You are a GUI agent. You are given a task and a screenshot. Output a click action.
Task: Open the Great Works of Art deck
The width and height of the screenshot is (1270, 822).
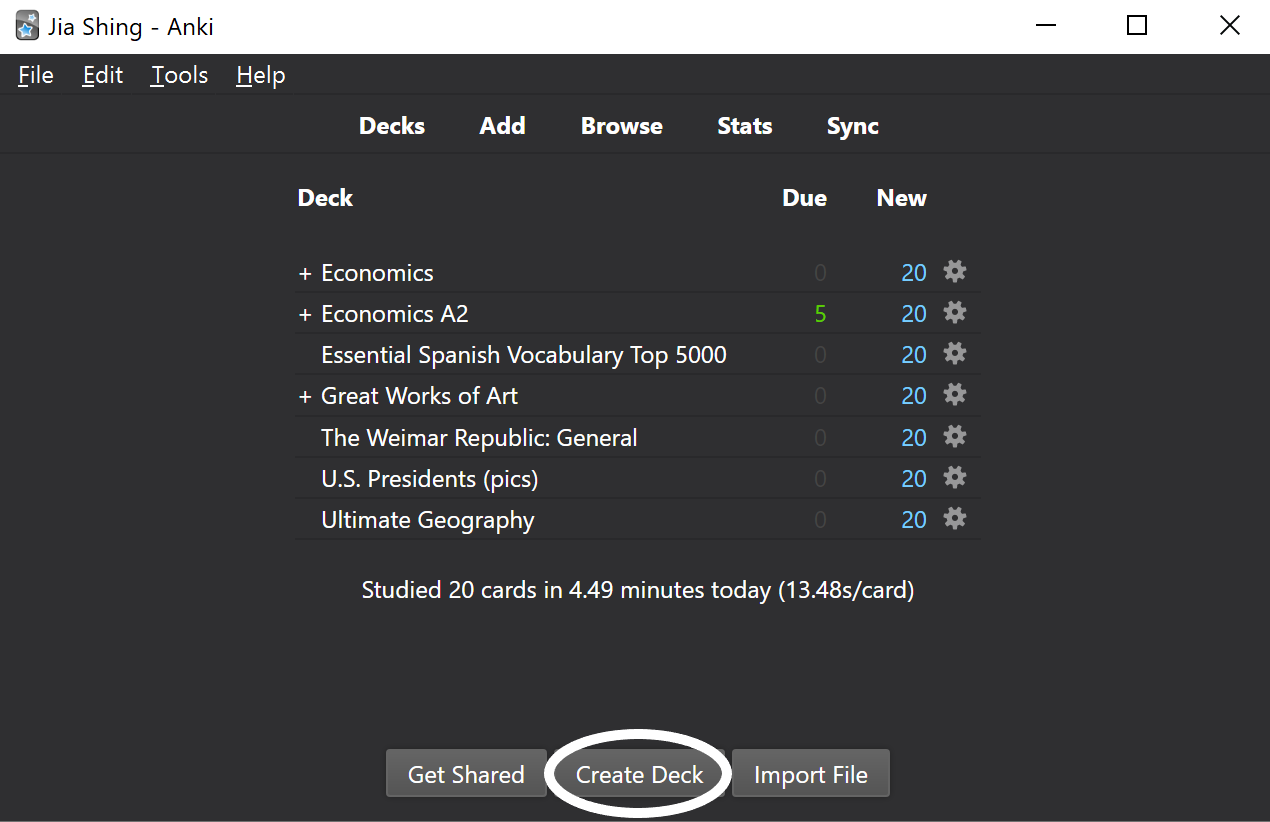coord(419,396)
